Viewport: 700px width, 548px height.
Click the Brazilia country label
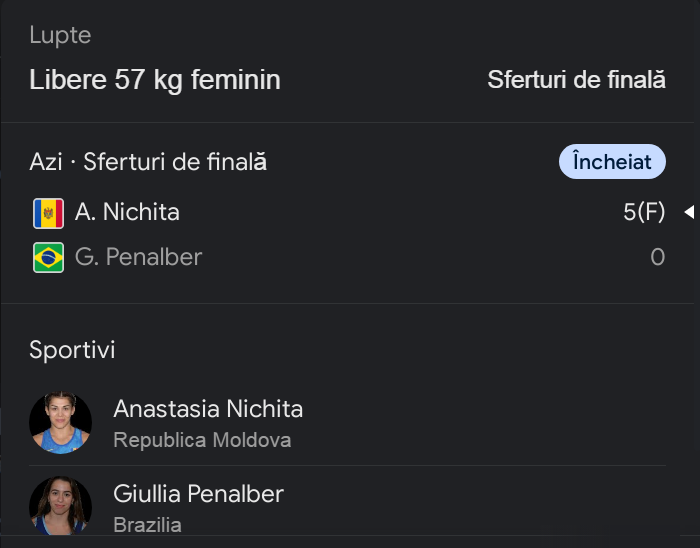pos(147,525)
